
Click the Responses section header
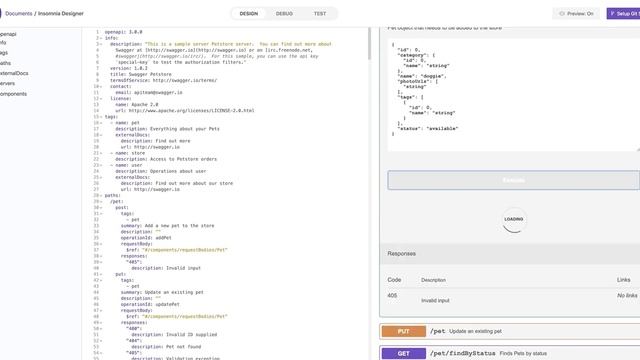coord(510,253)
